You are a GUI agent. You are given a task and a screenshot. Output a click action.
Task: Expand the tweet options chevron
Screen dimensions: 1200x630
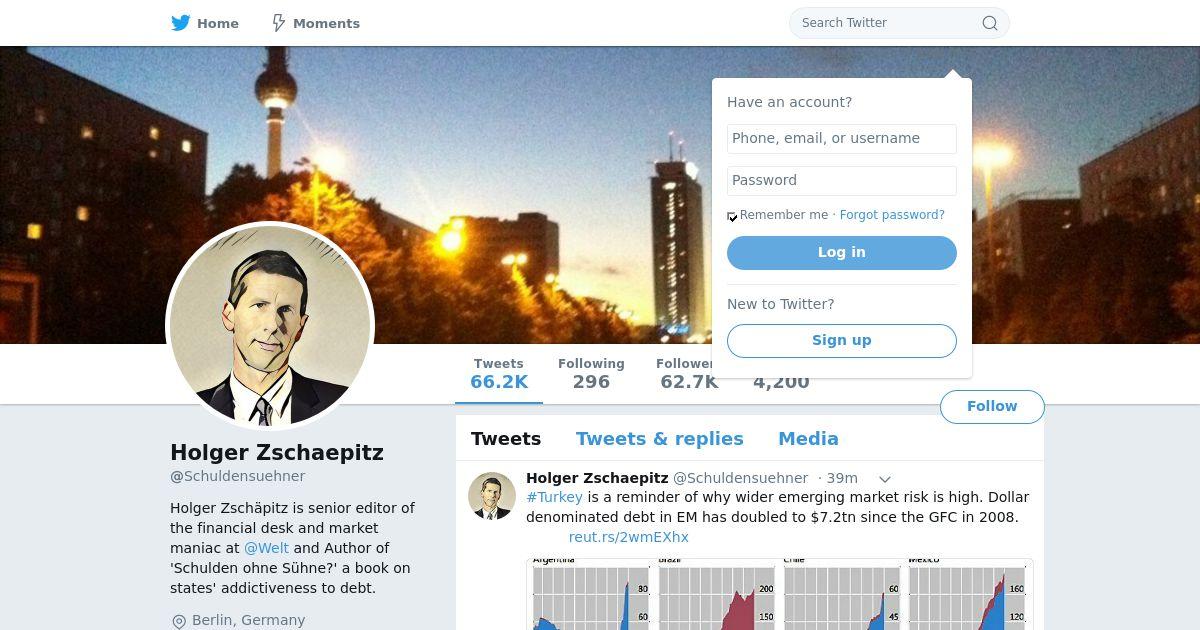click(884, 479)
